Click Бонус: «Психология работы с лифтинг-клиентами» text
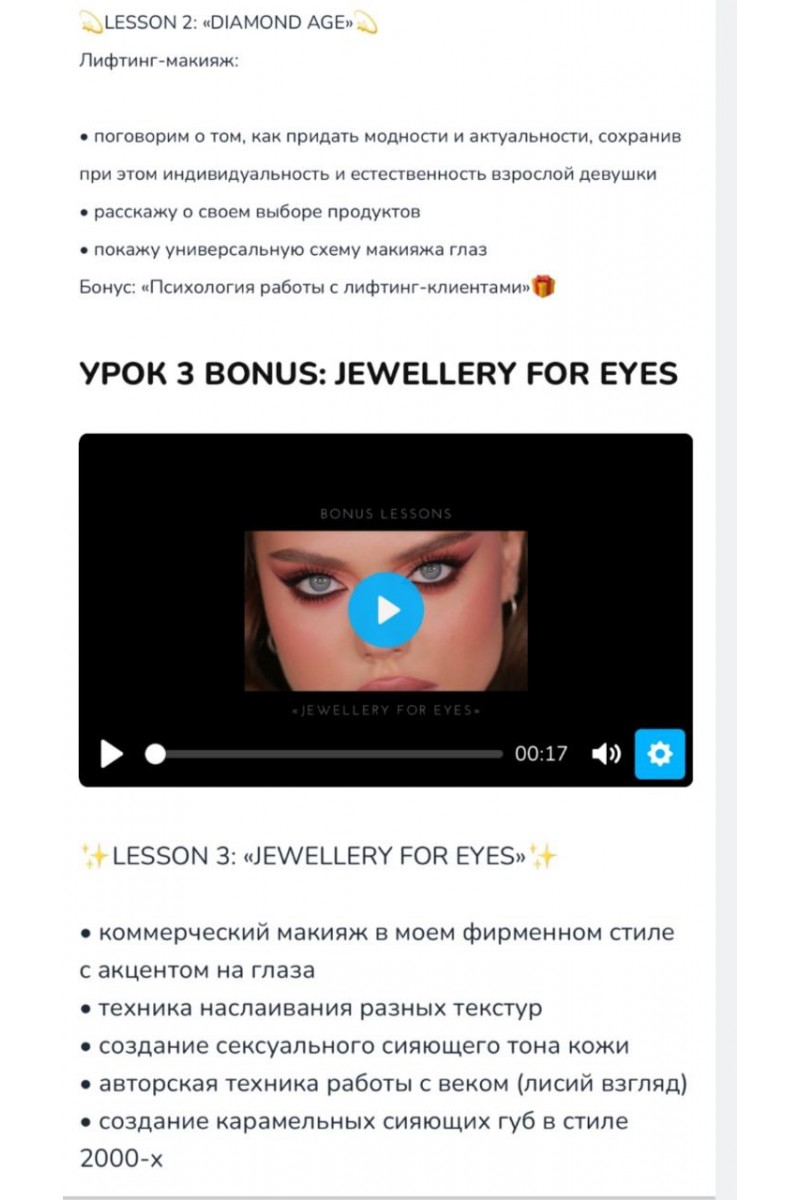800x1200 pixels. [304, 288]
